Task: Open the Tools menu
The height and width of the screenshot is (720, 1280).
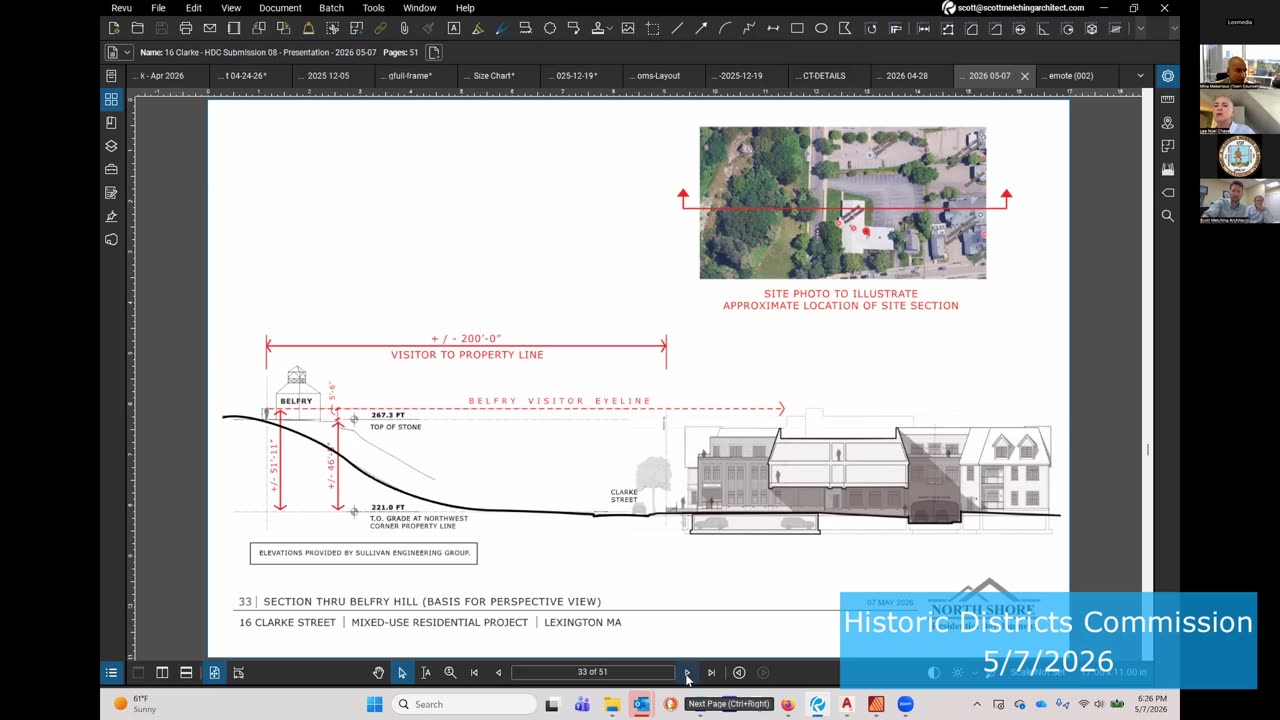Action: [x=373, y=8]
